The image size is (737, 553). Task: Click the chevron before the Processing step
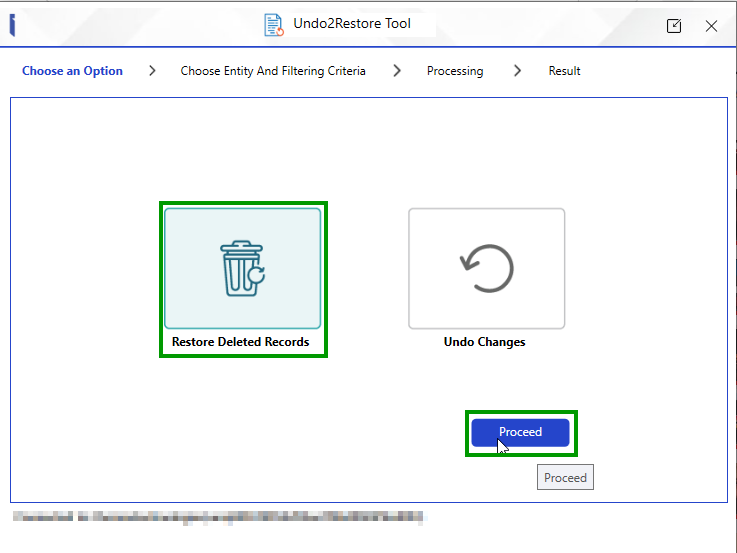397,71
